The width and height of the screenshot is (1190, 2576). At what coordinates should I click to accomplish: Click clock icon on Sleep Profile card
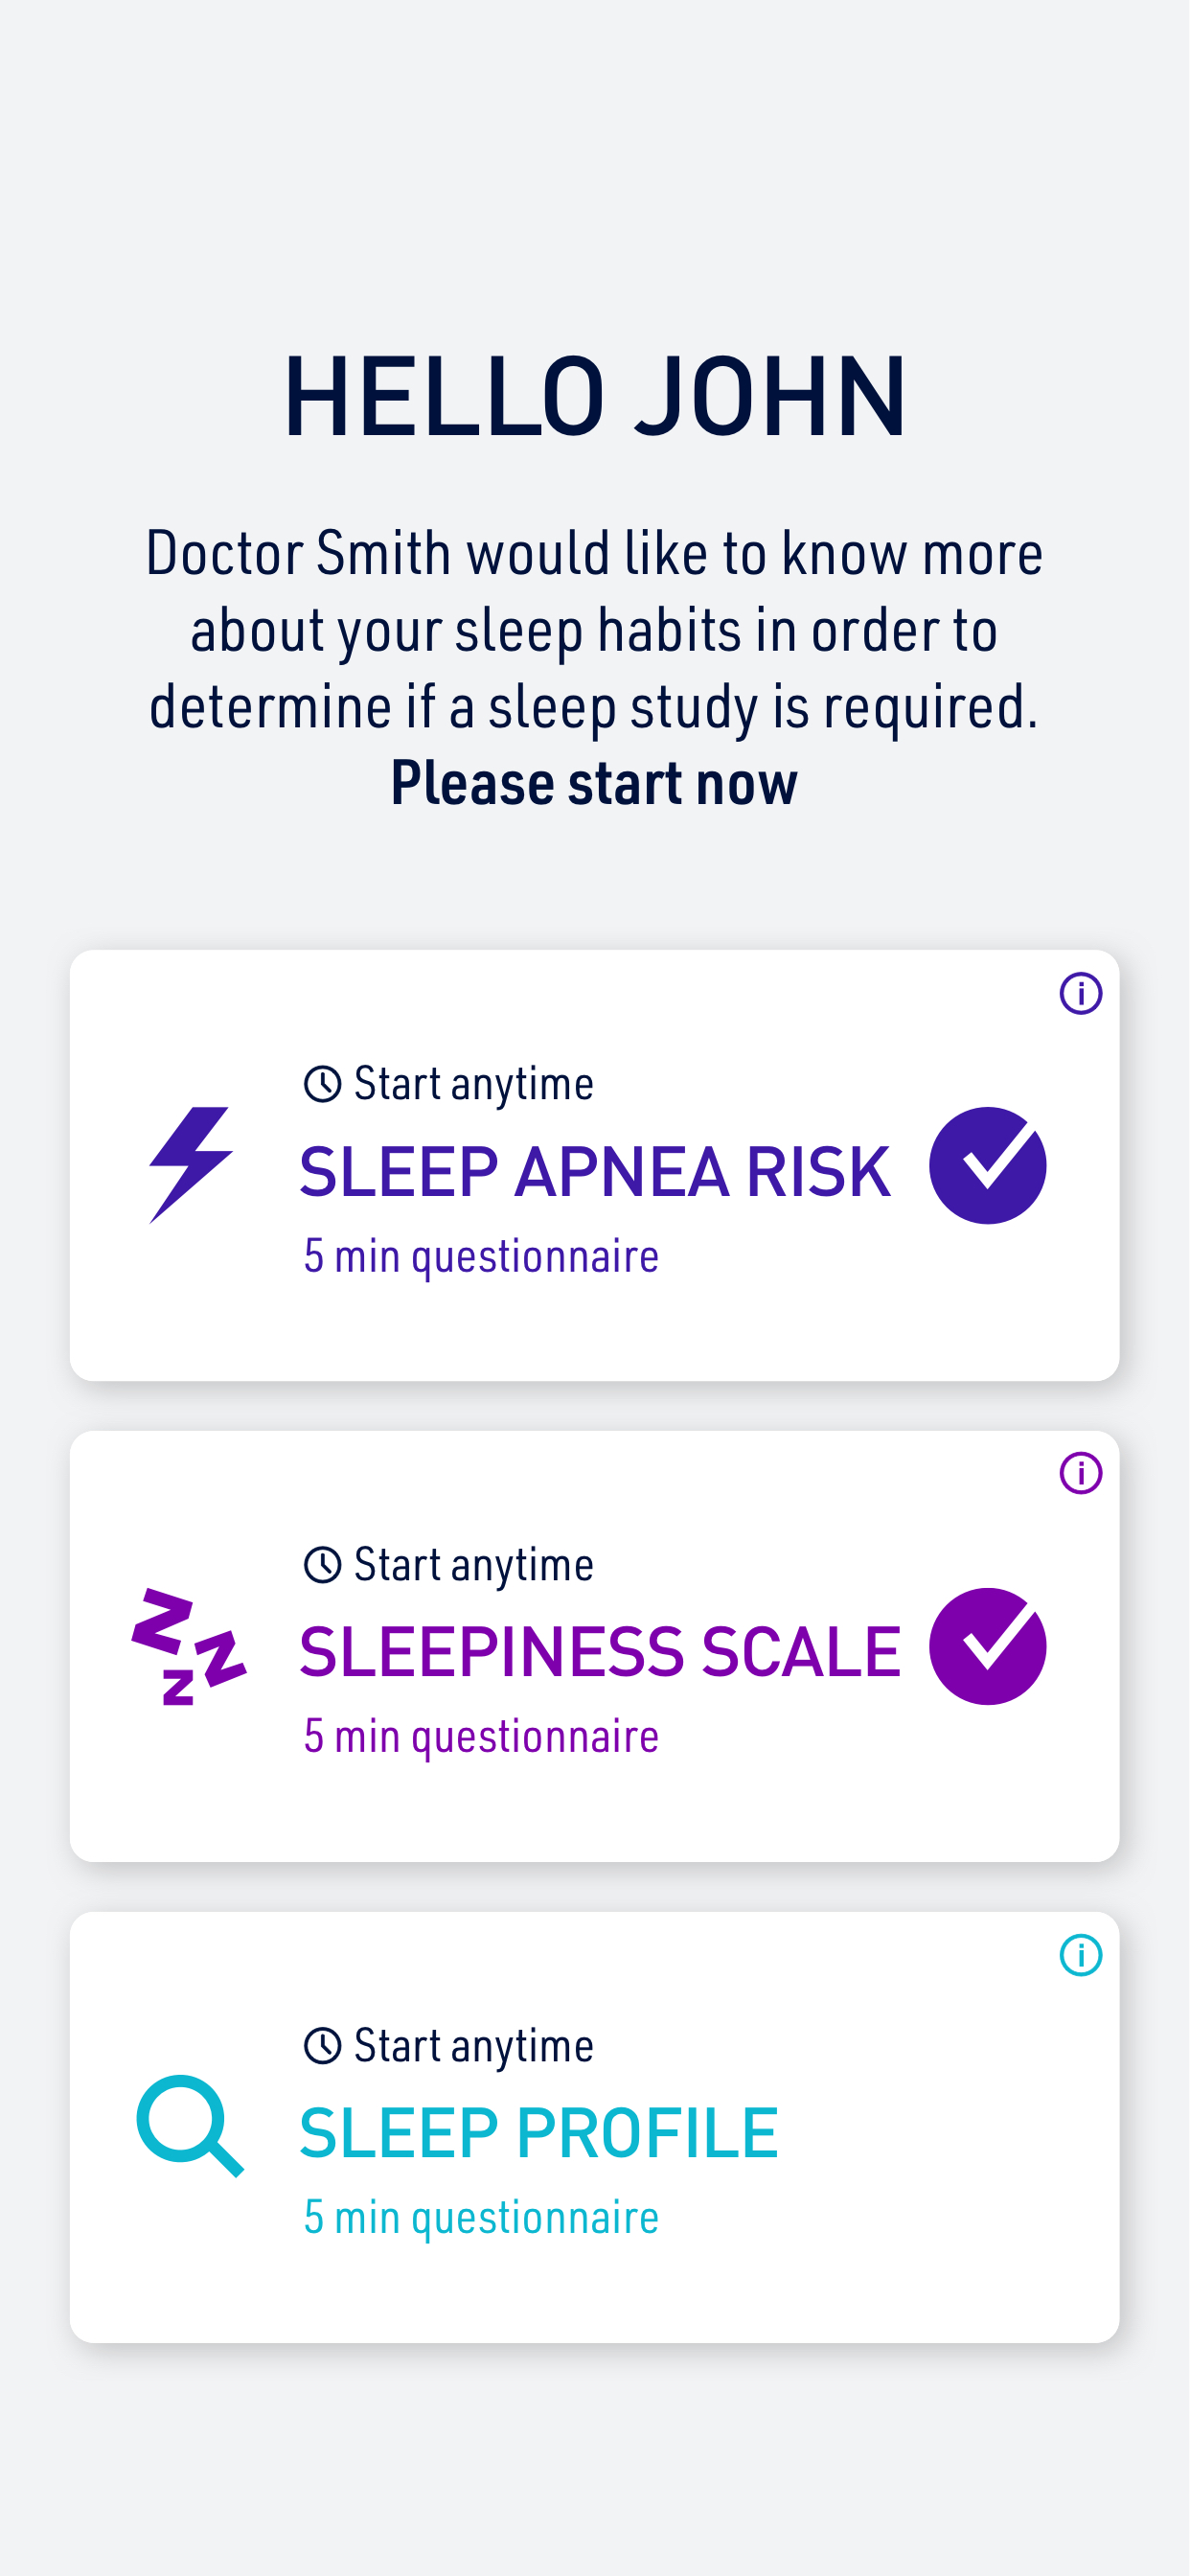[x=322, y=2045]
